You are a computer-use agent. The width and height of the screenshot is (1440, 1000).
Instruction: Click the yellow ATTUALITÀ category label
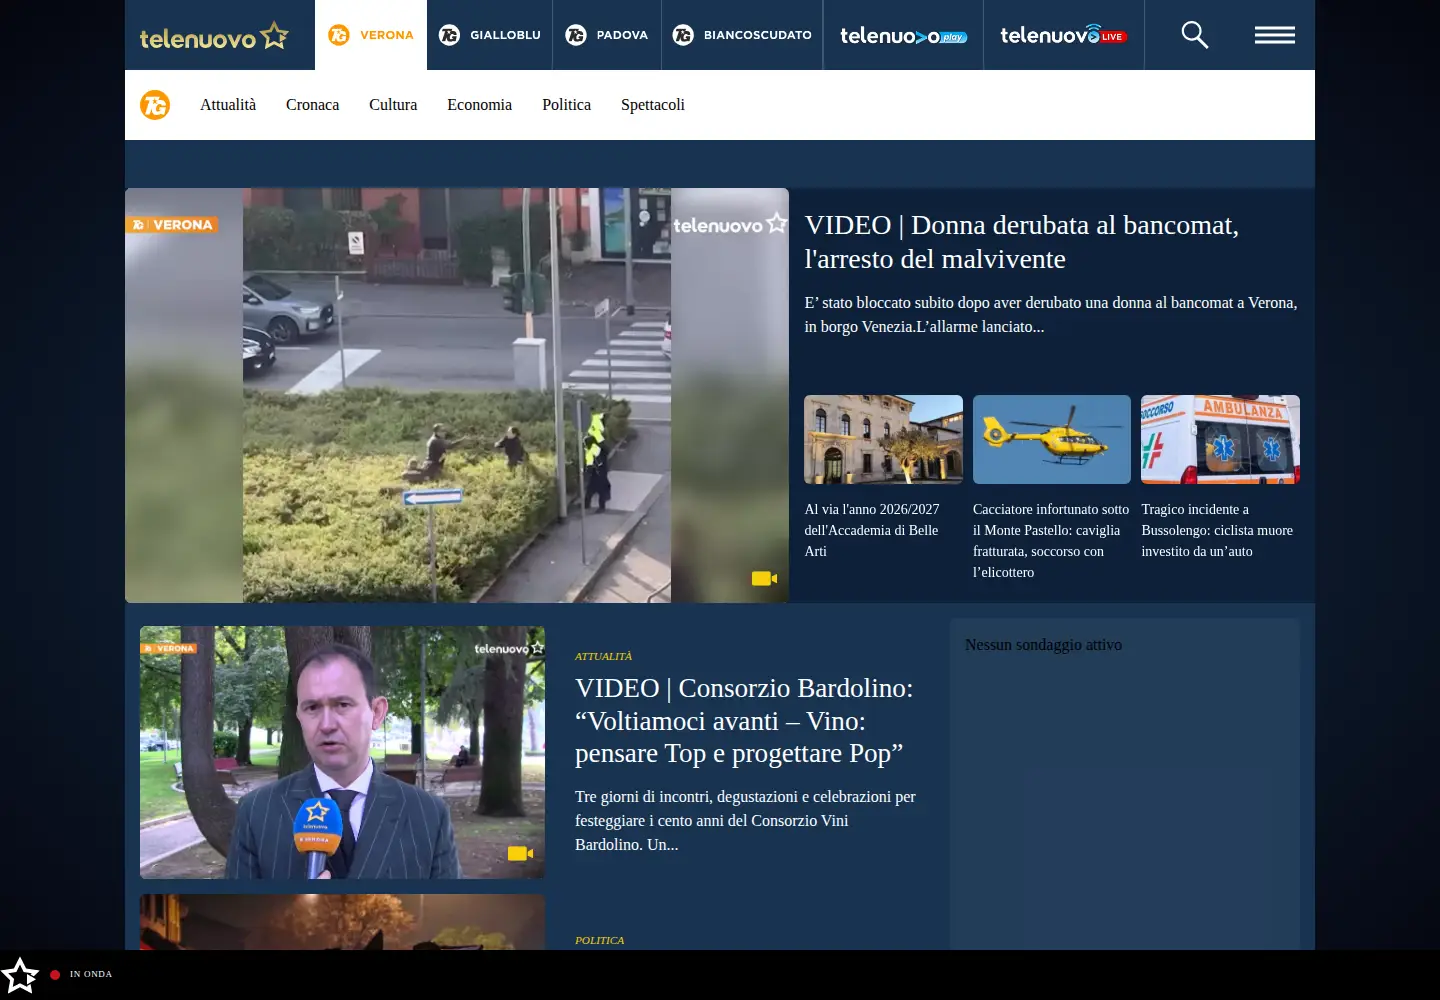[x=603, y=656]
